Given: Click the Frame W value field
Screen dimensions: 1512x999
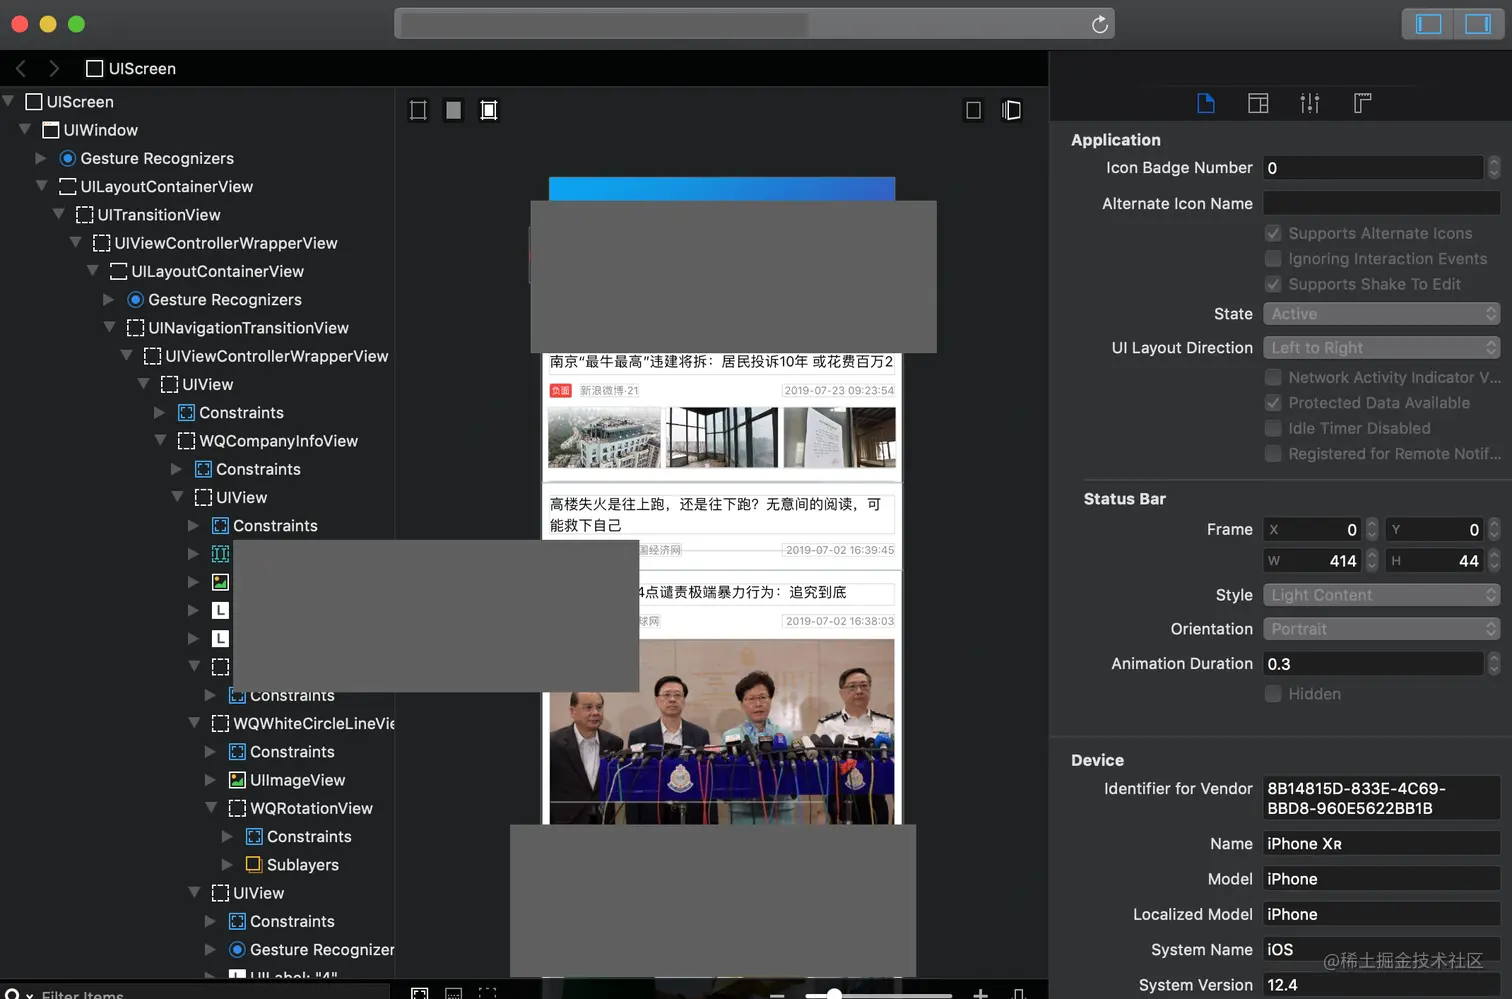Looking at the screenshot, I should click(1313, 561).
